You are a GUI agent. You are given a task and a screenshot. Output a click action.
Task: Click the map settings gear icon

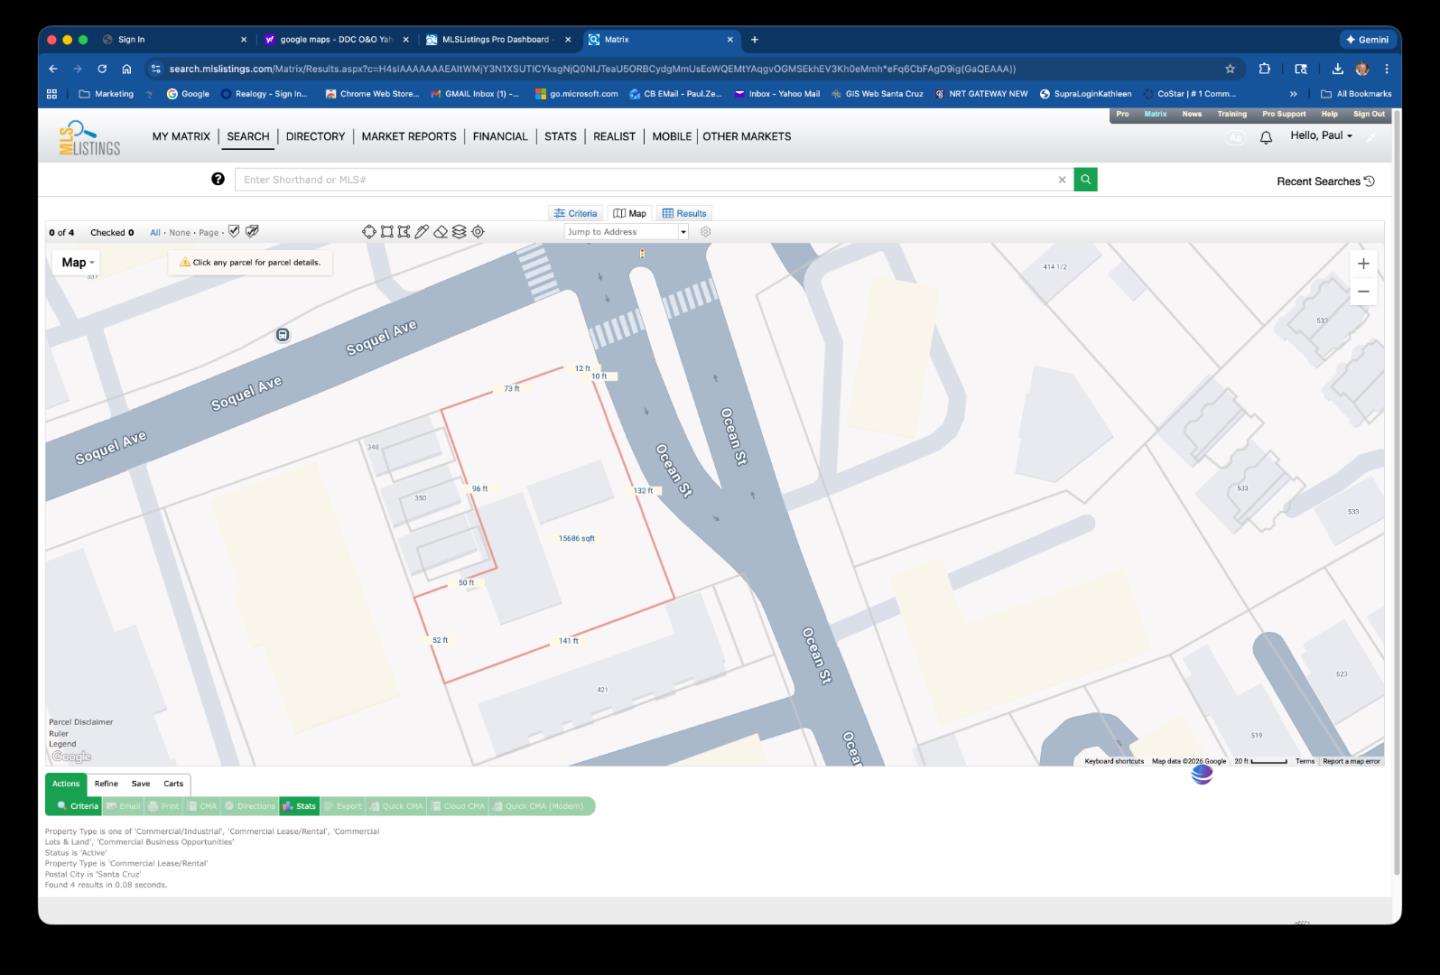[705, 232]
